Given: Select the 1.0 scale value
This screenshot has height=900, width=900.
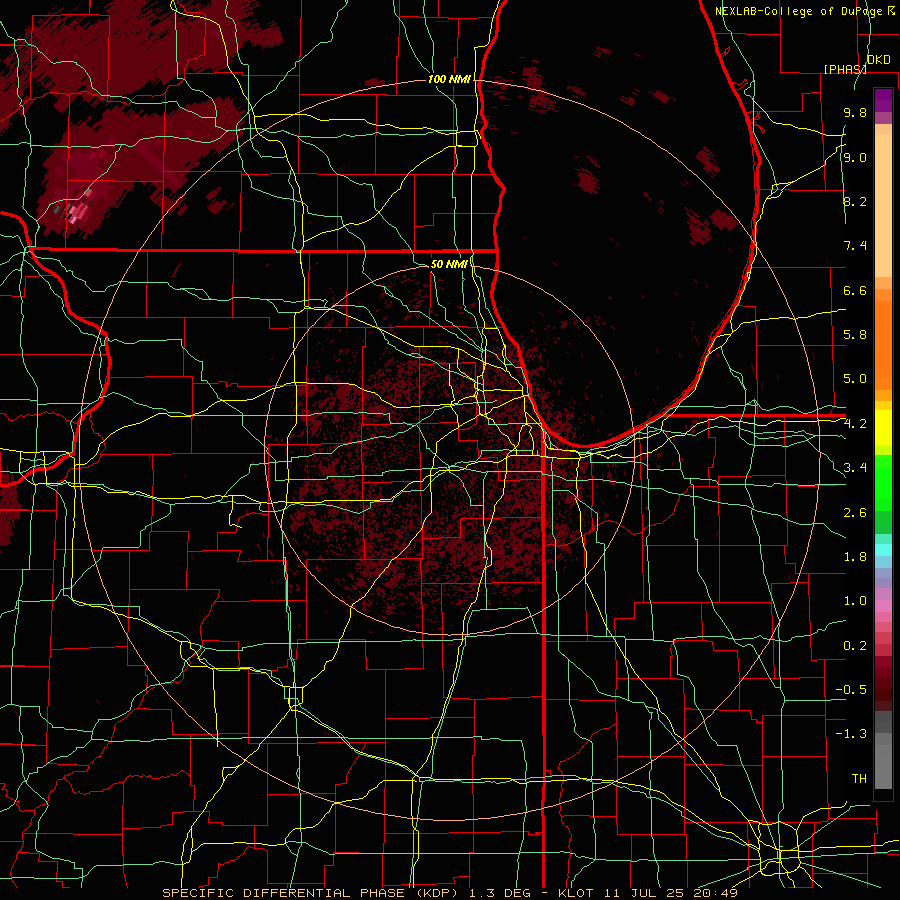Looking at the screenshot, I should [x=855, y=601].
